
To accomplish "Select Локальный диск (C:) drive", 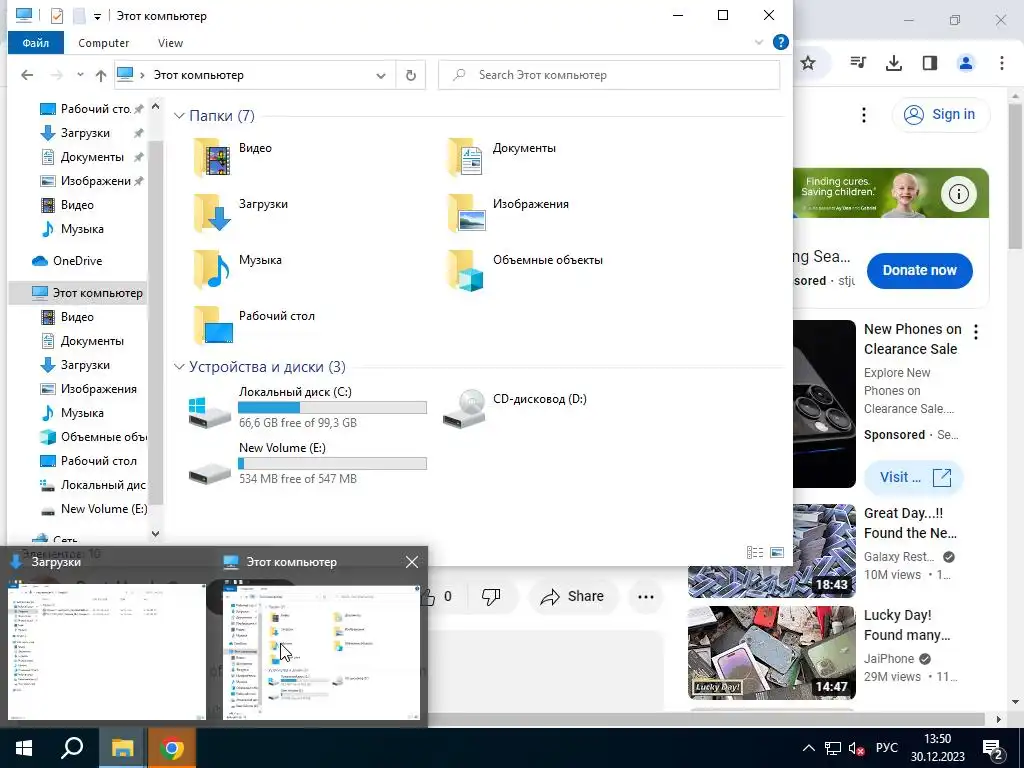I will 308,407.
